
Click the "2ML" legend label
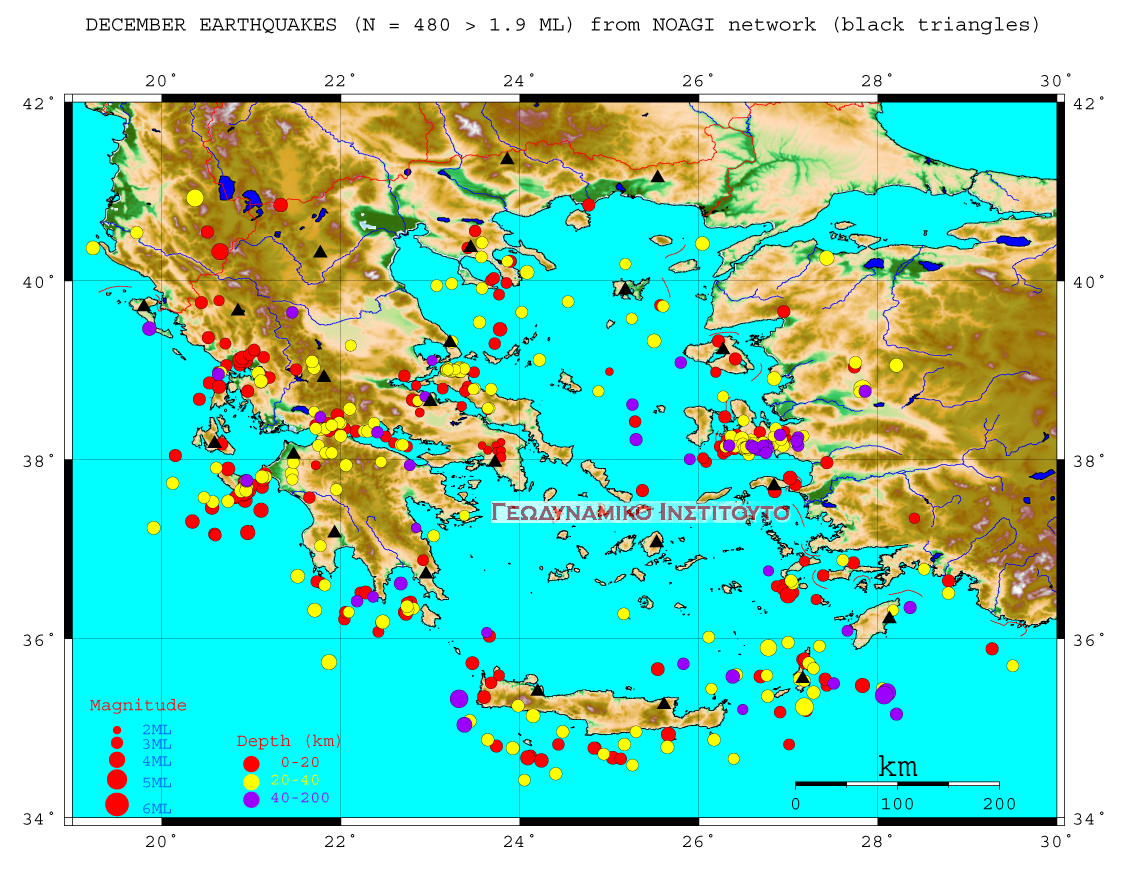click(x=157, y=730)
